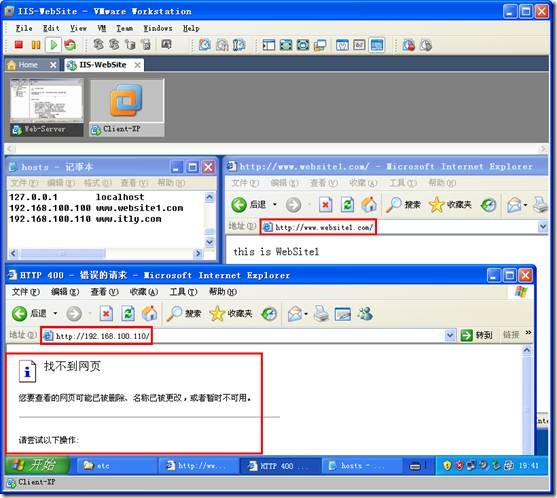This screenshot has height=498, width=557.
Task: Click the security shield tray icon
Action: 447,465
